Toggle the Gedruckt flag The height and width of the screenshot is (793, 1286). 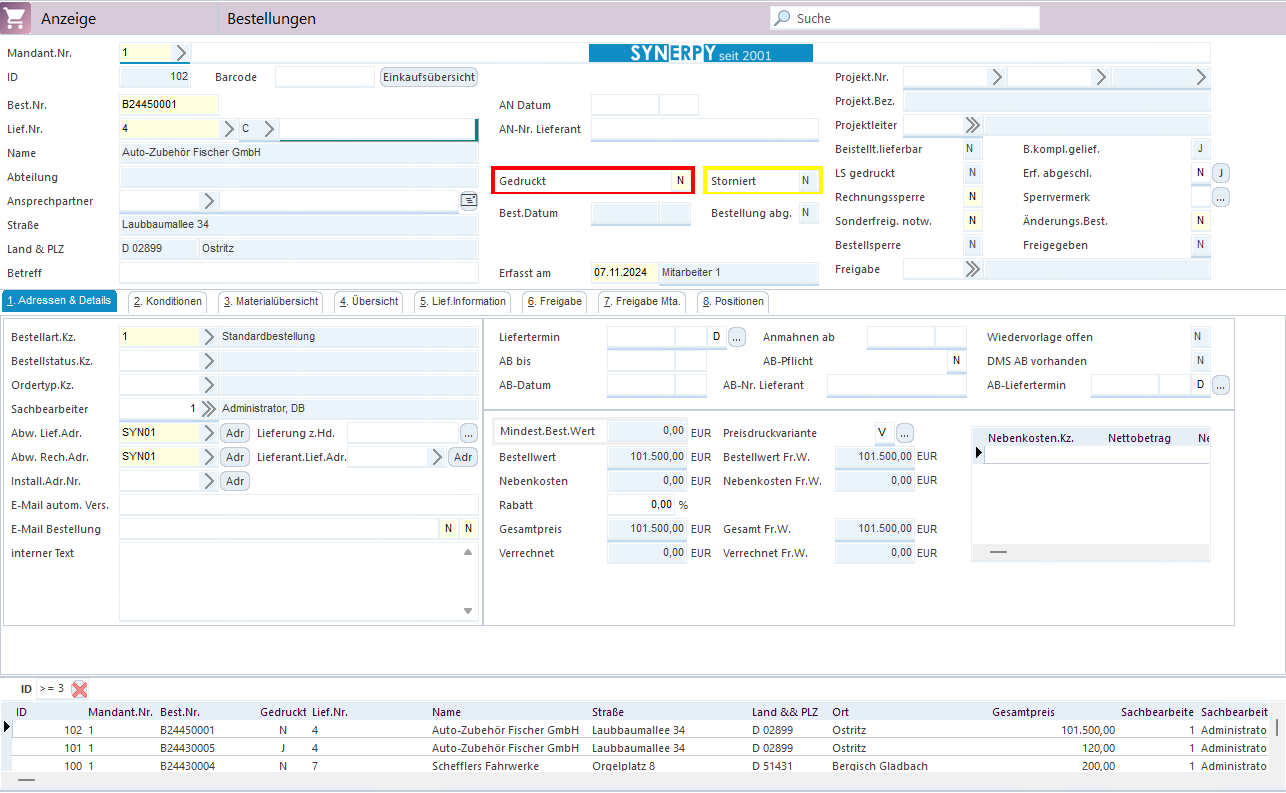click(x=680, y=181)
